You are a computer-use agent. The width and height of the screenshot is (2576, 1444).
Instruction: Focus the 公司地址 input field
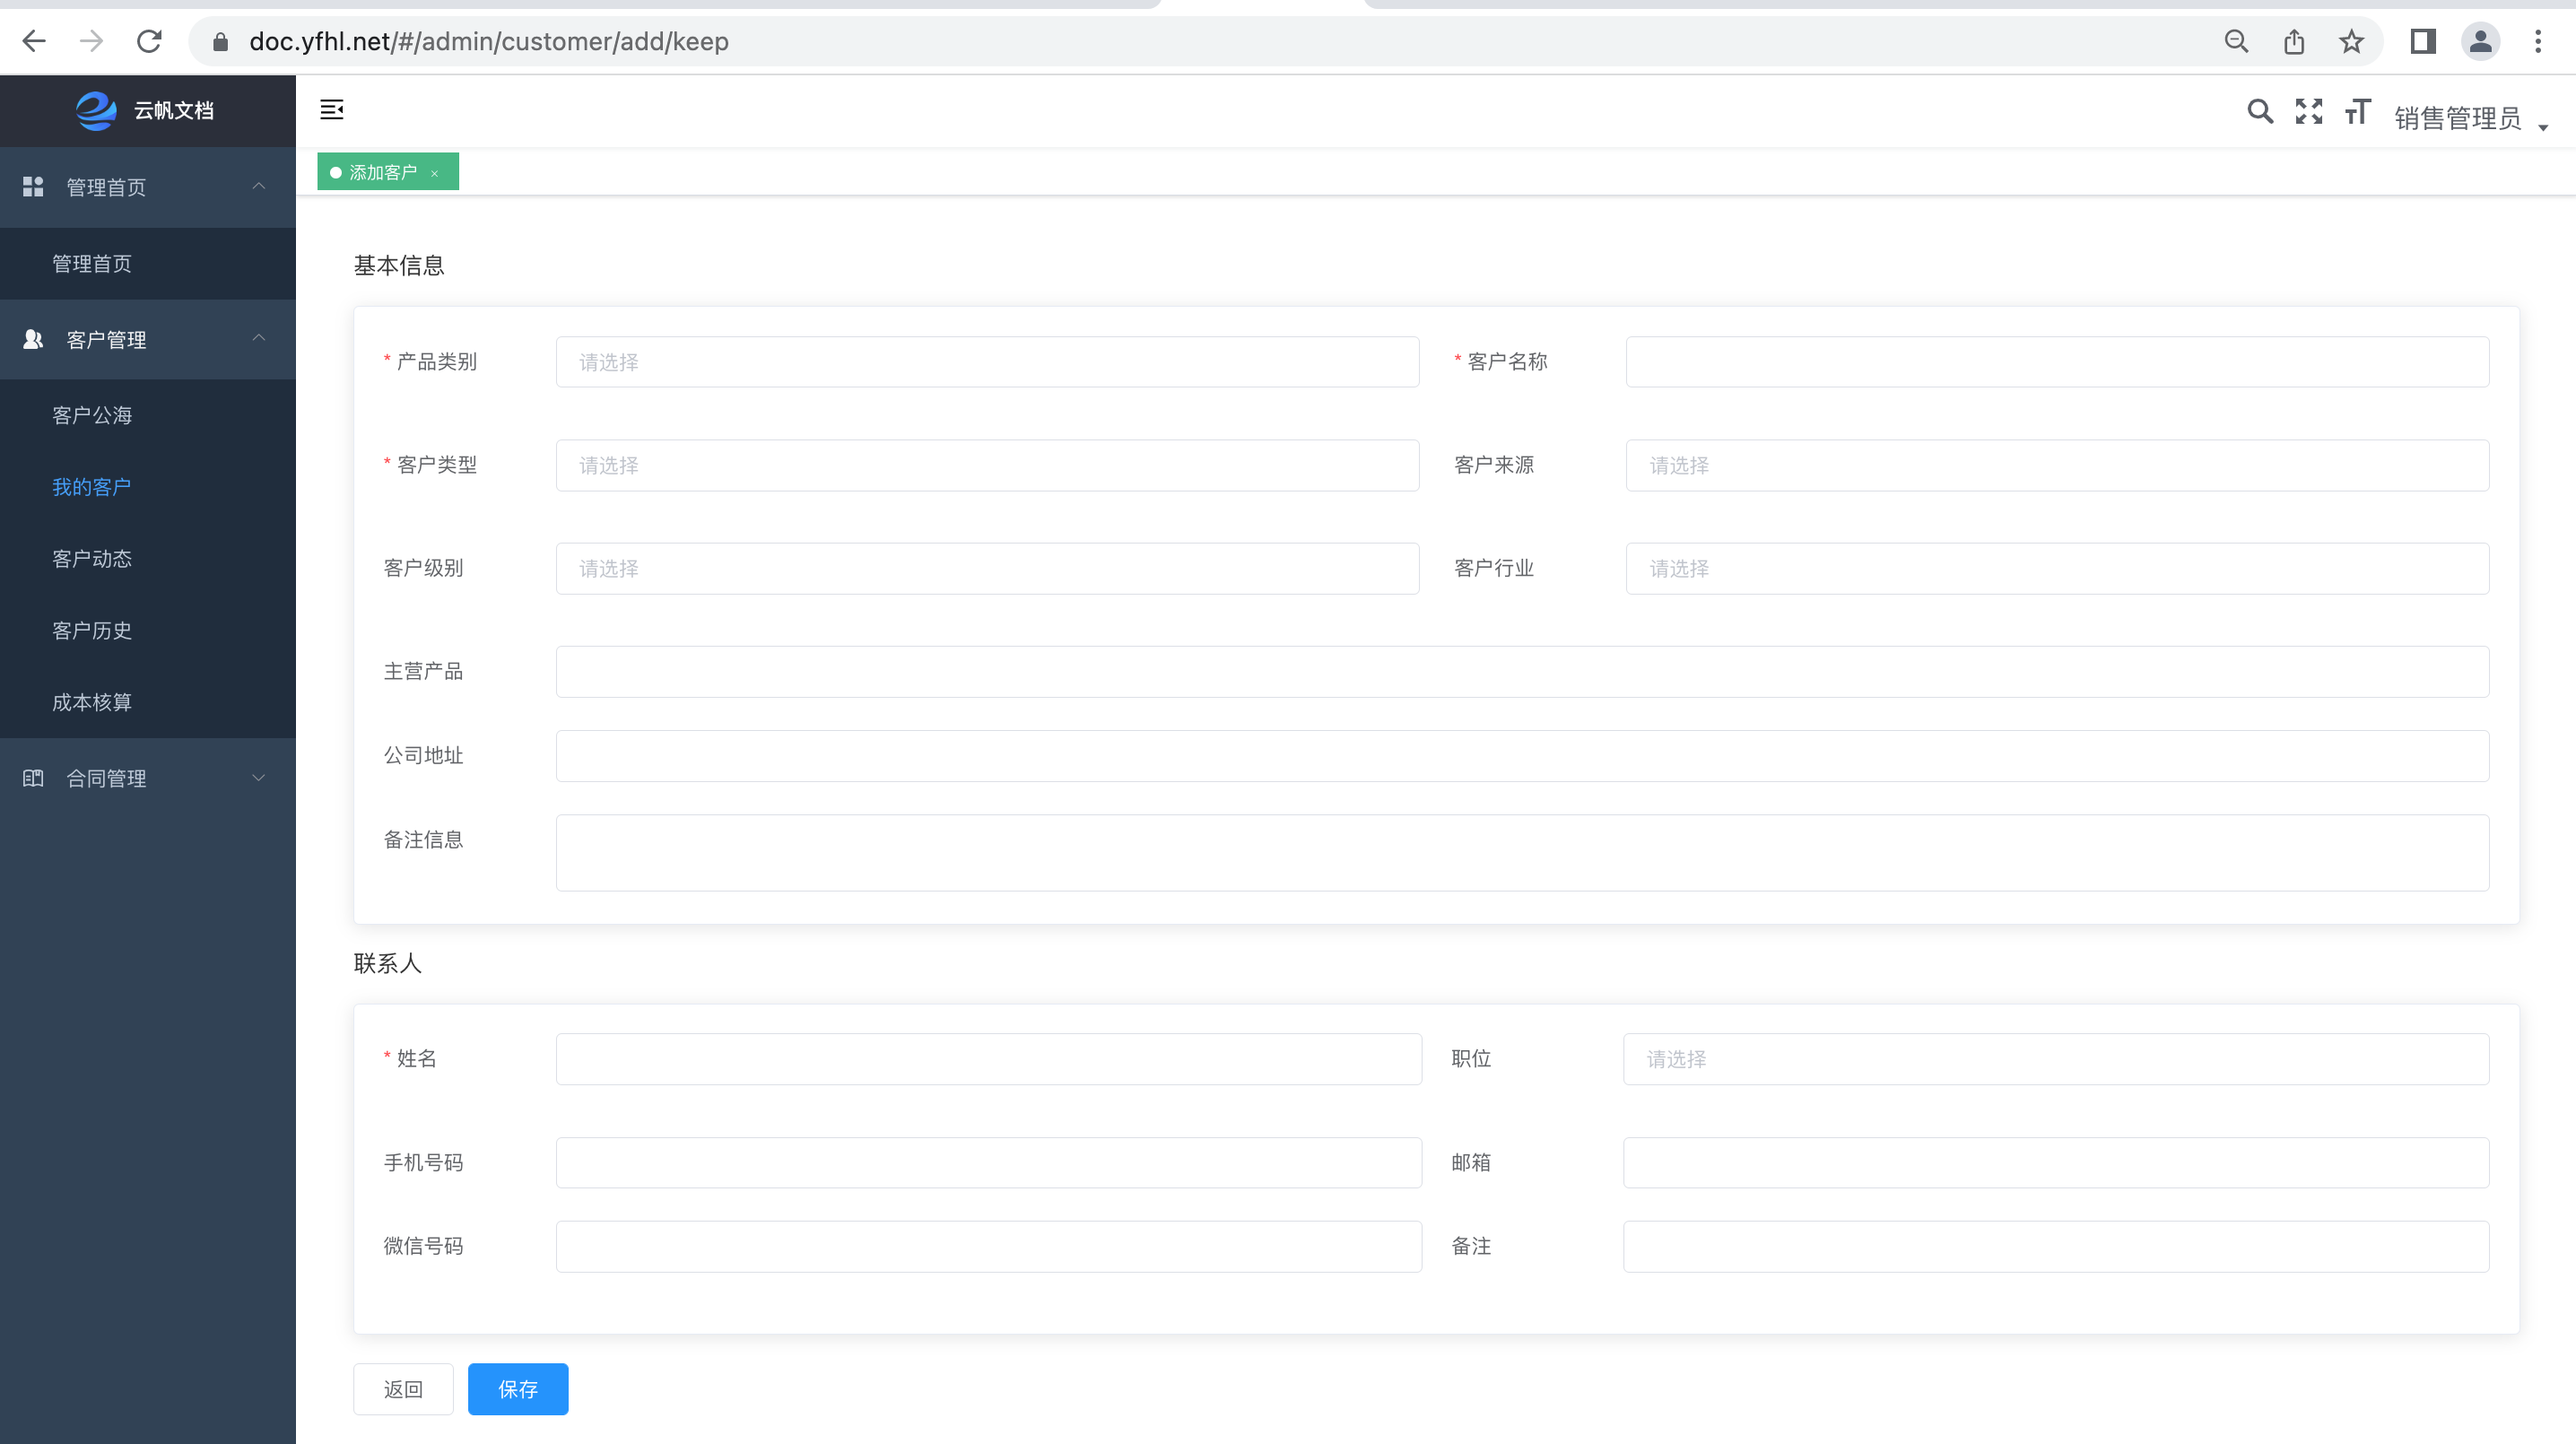point(1522,756)
